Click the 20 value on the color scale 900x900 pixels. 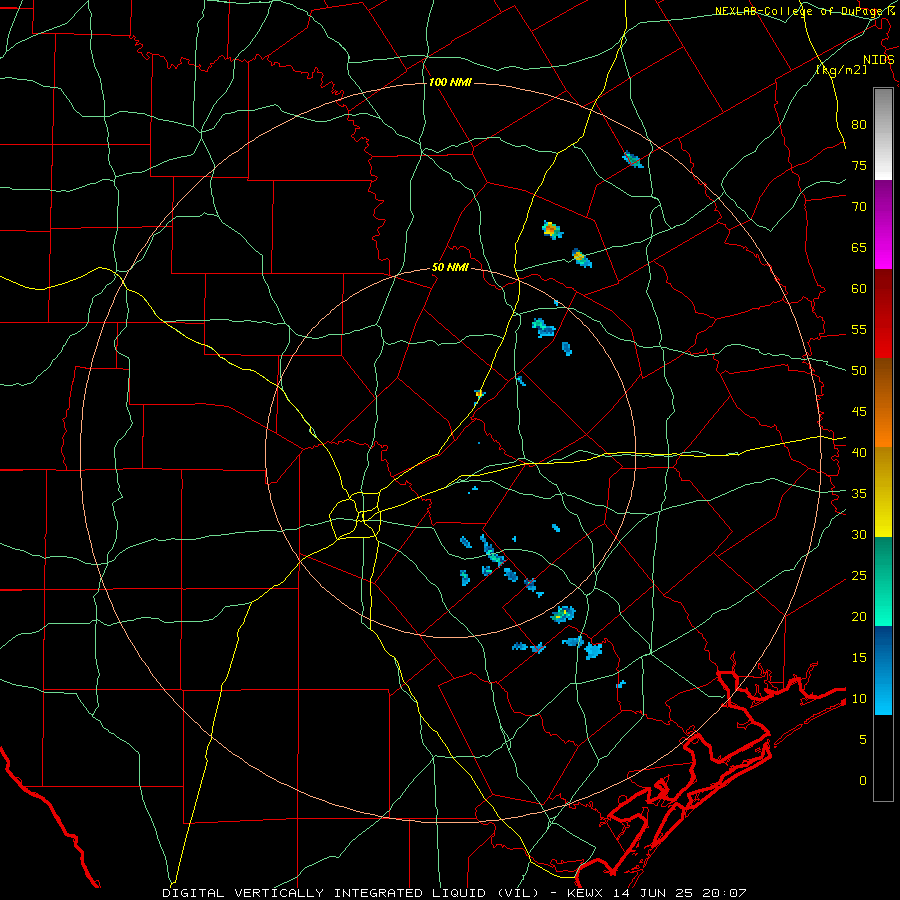click(x=859, y=617)
